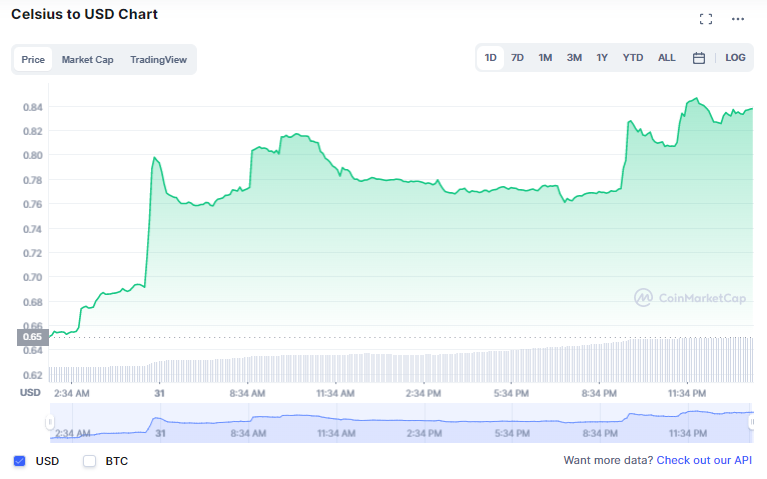Viewport: 767px width, 479px height.
Task: Switch to the Market Cap tab
Action: click(88, 60)
